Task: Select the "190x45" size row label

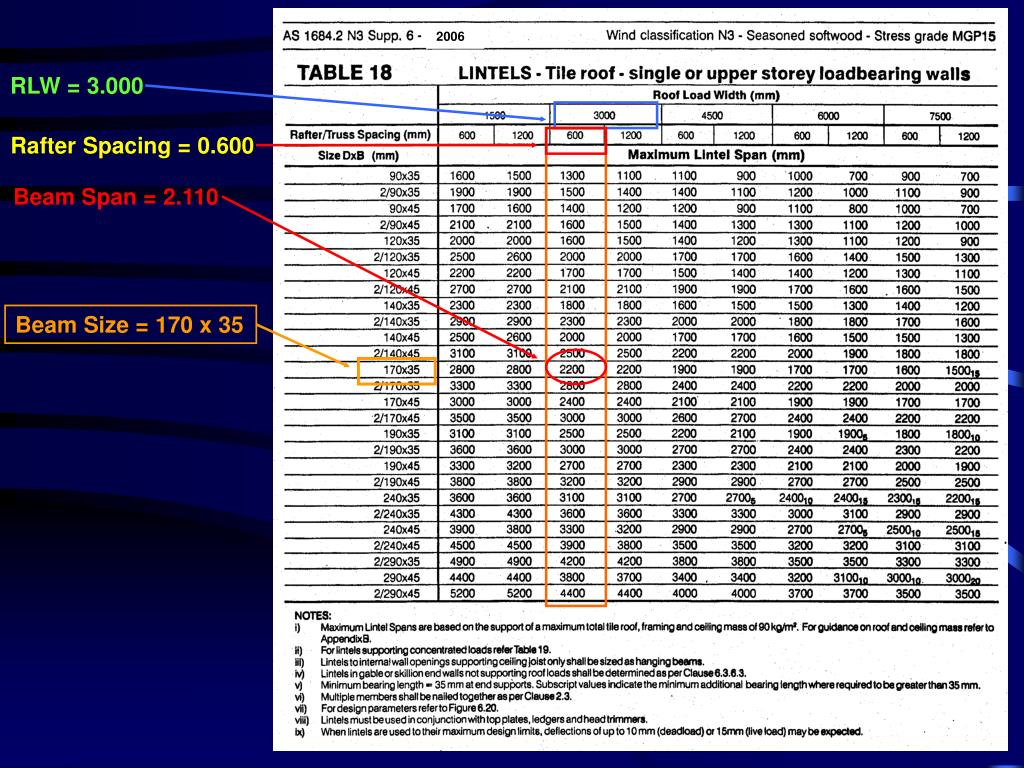Action: point(402,466)
